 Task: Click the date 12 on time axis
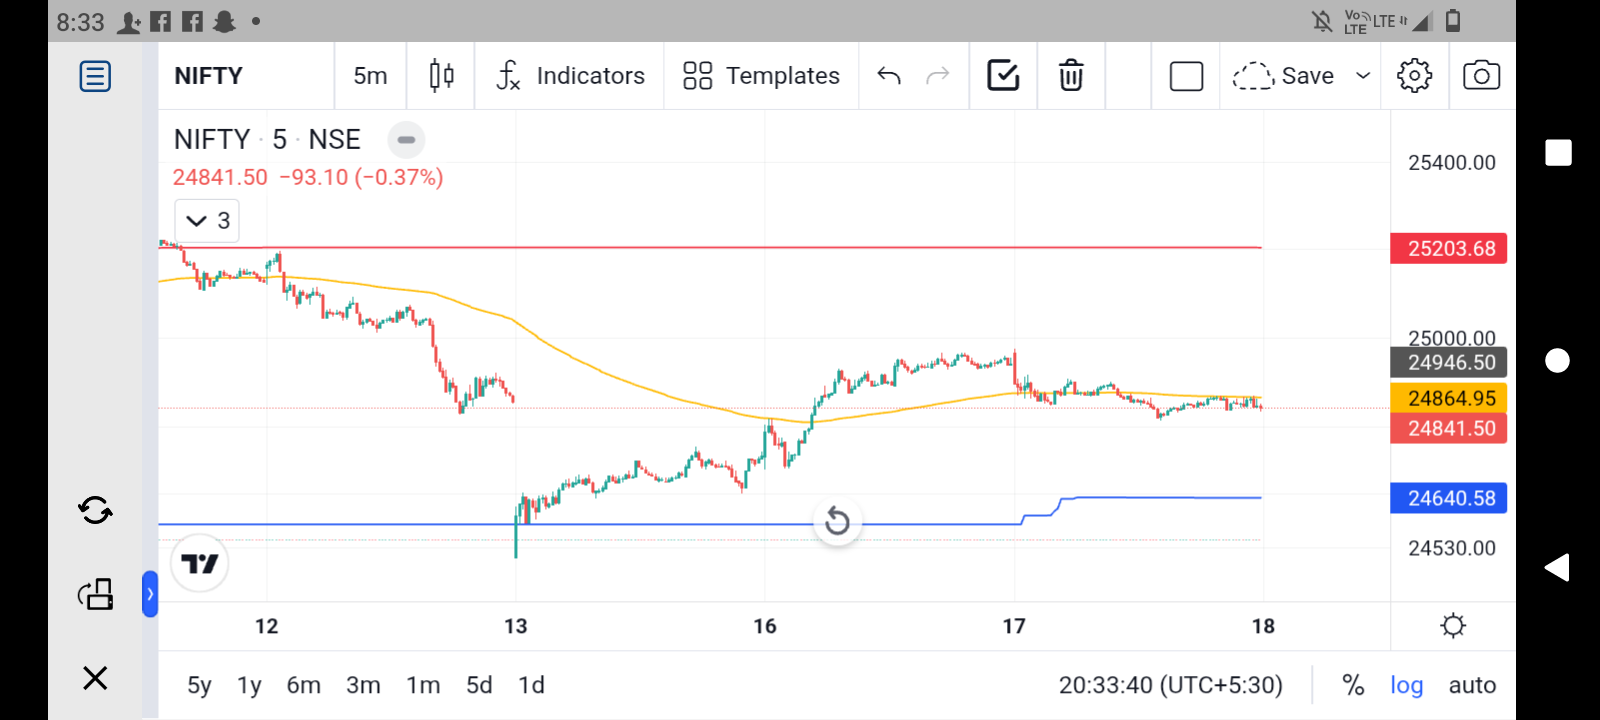266,626
